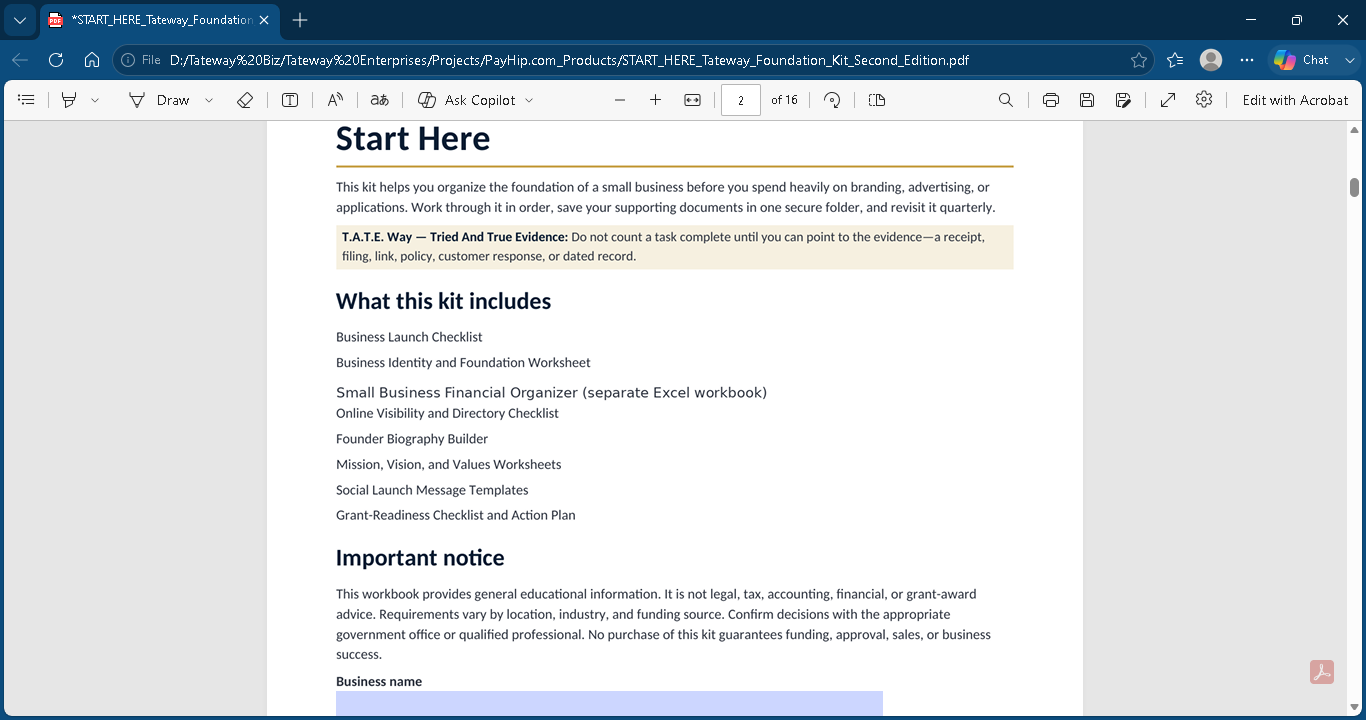This screenshot has height=720, width=1366.
Task: Select the Highlight tool
Action: 69,100
